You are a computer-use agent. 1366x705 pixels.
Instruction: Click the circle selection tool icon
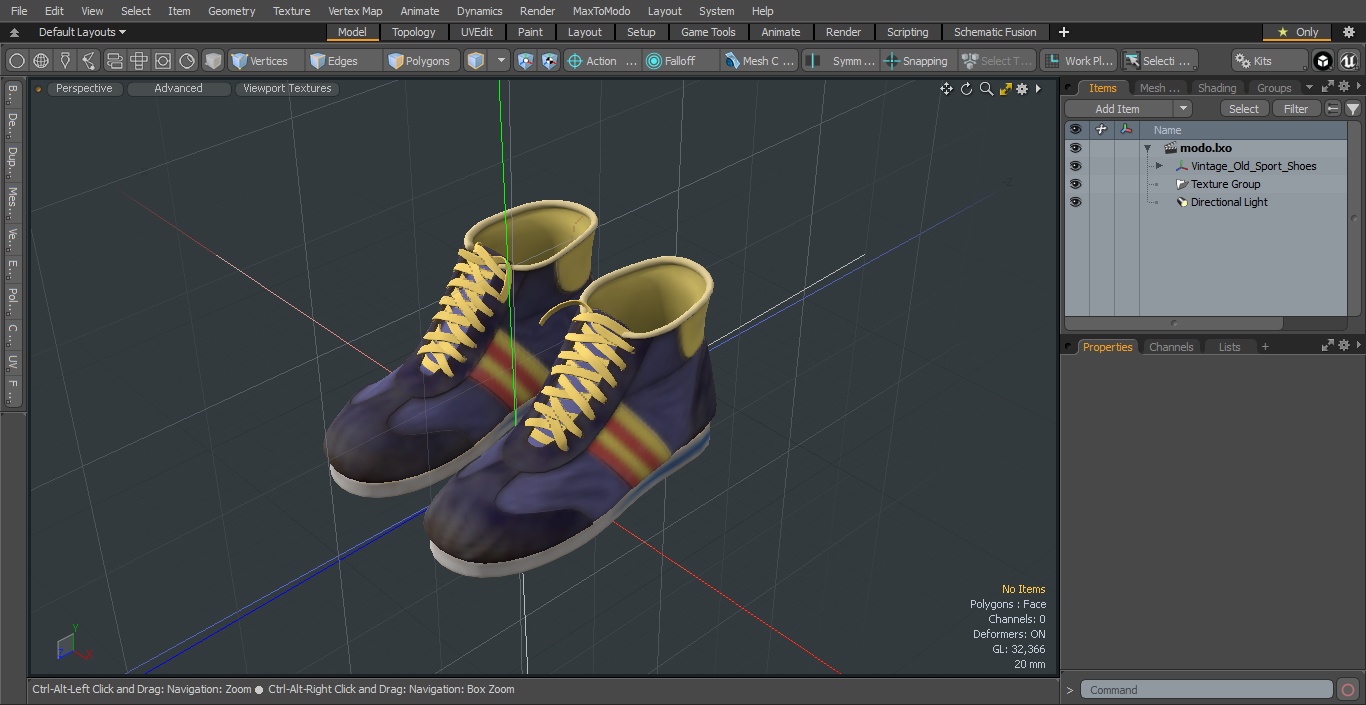click(16, 61)
